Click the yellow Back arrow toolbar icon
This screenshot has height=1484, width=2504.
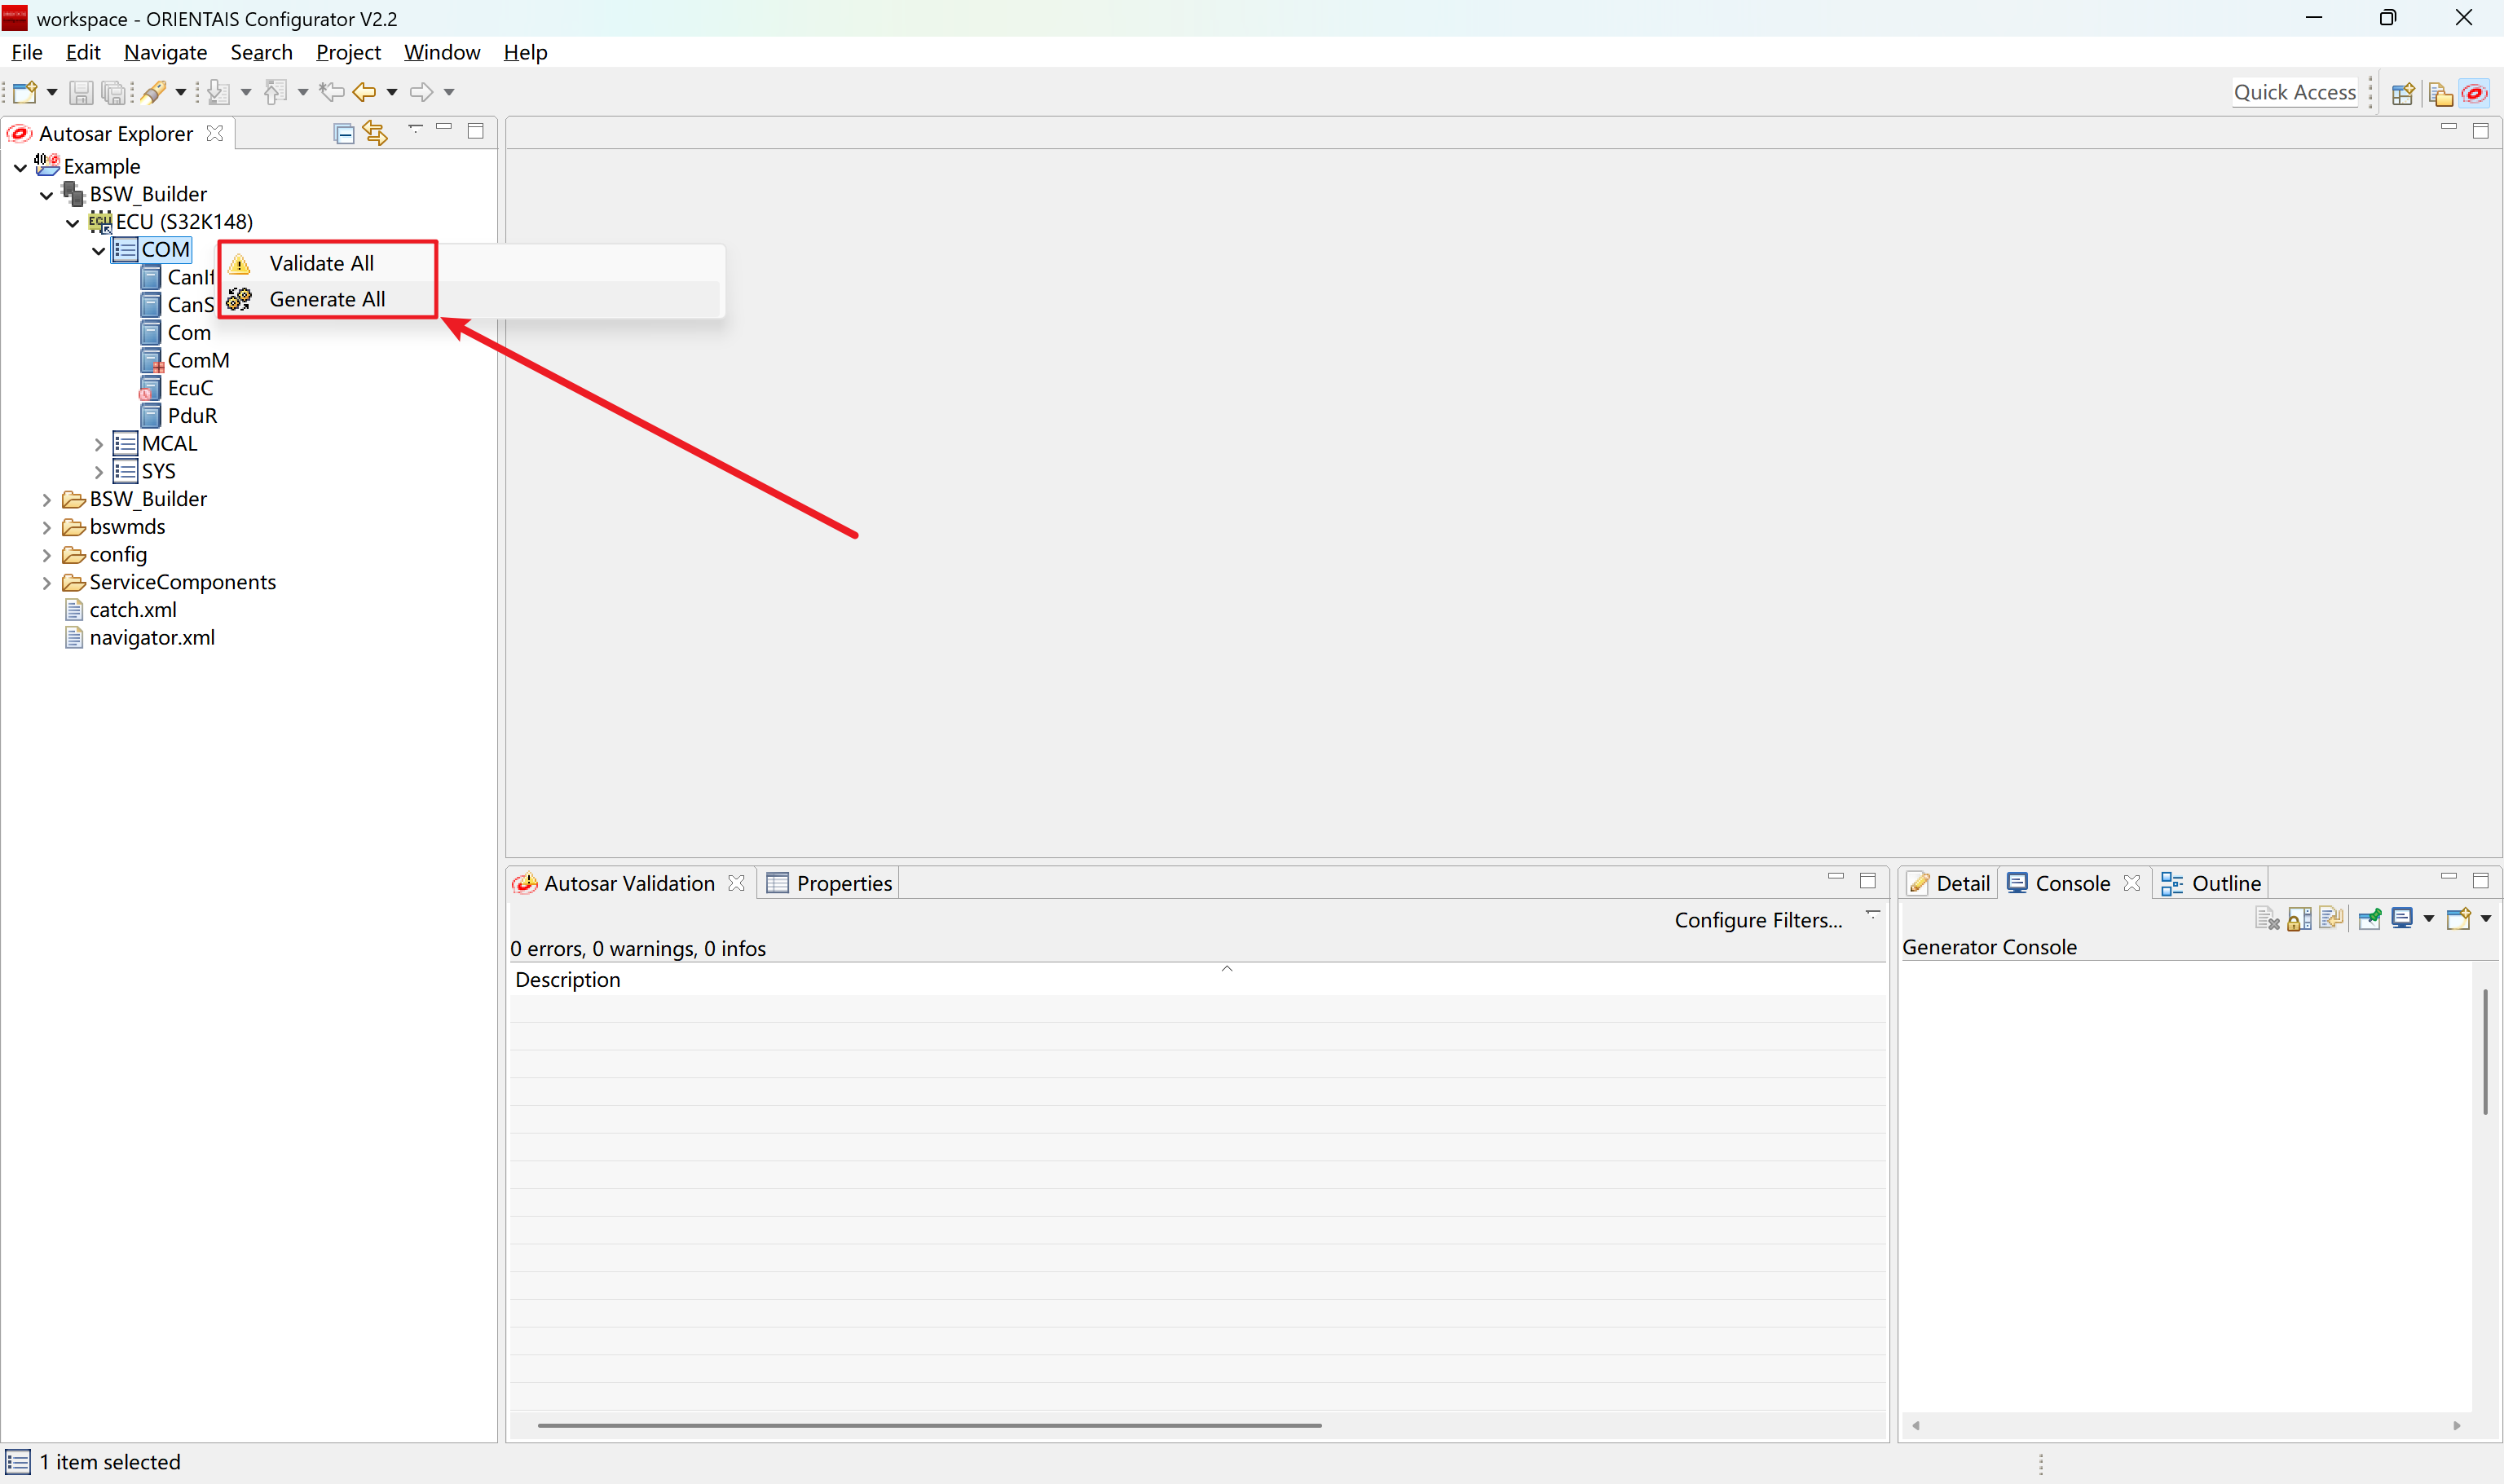[x=364, y=92]
